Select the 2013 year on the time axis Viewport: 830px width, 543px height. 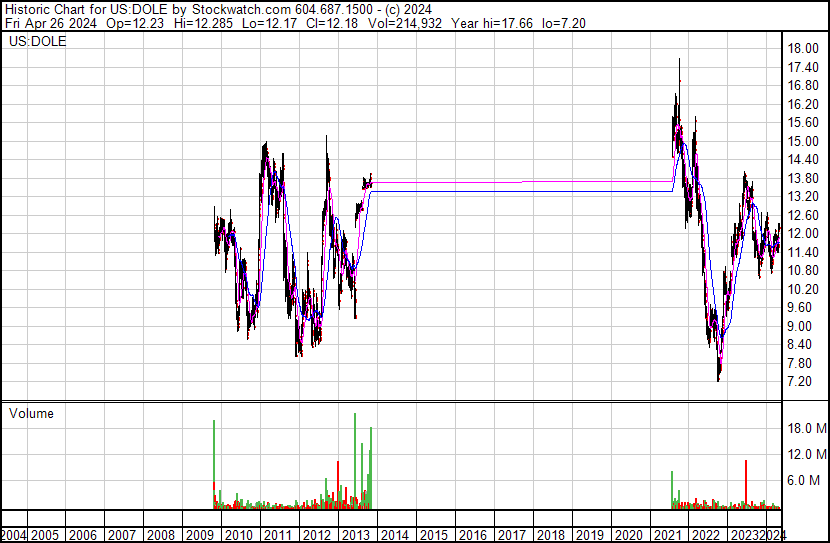click(355, 535)
